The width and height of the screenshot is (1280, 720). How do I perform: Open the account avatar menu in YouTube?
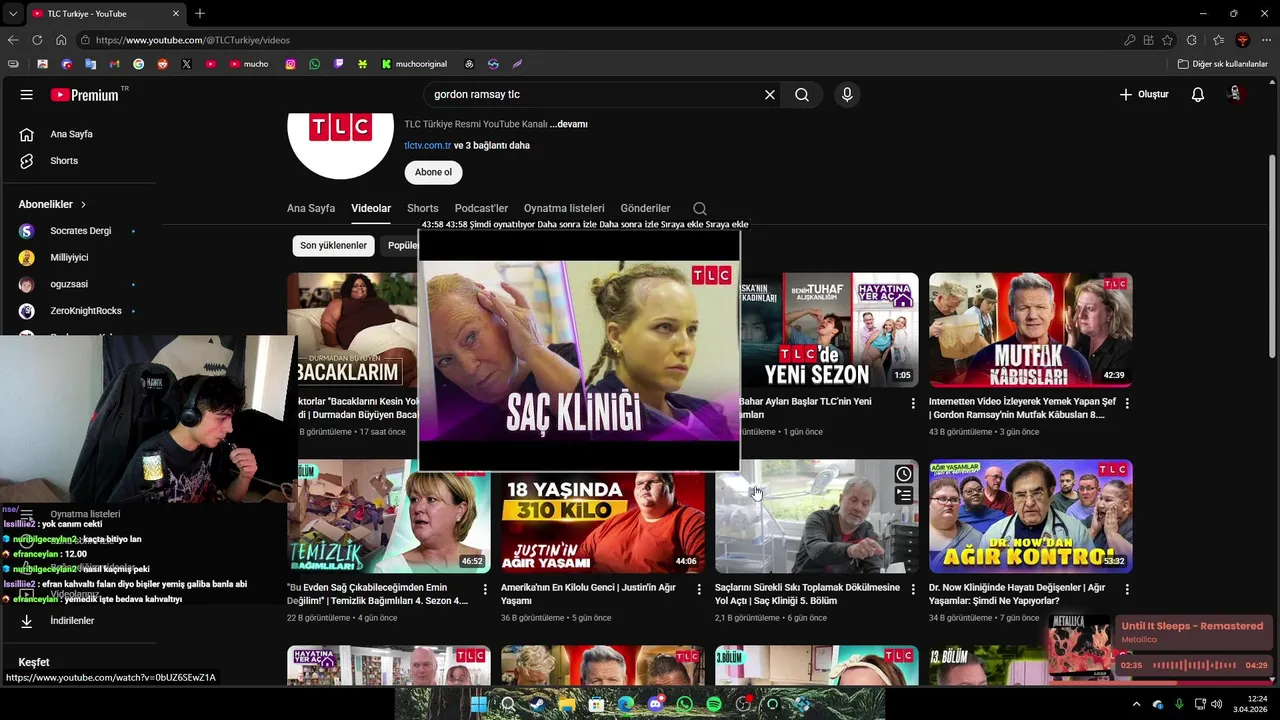pyautogui.click(x=1236, y=94)
